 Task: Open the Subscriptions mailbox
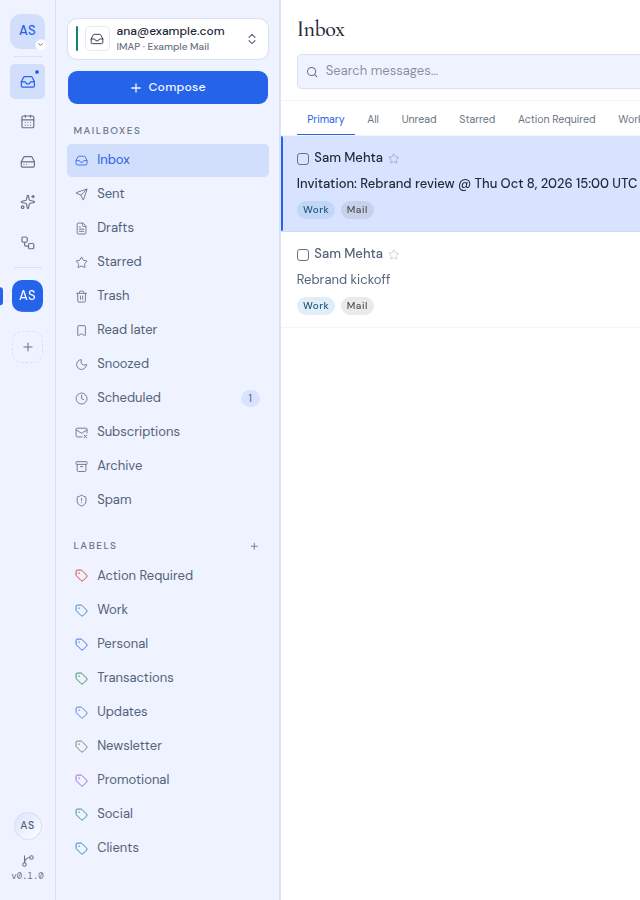(168, 432)
